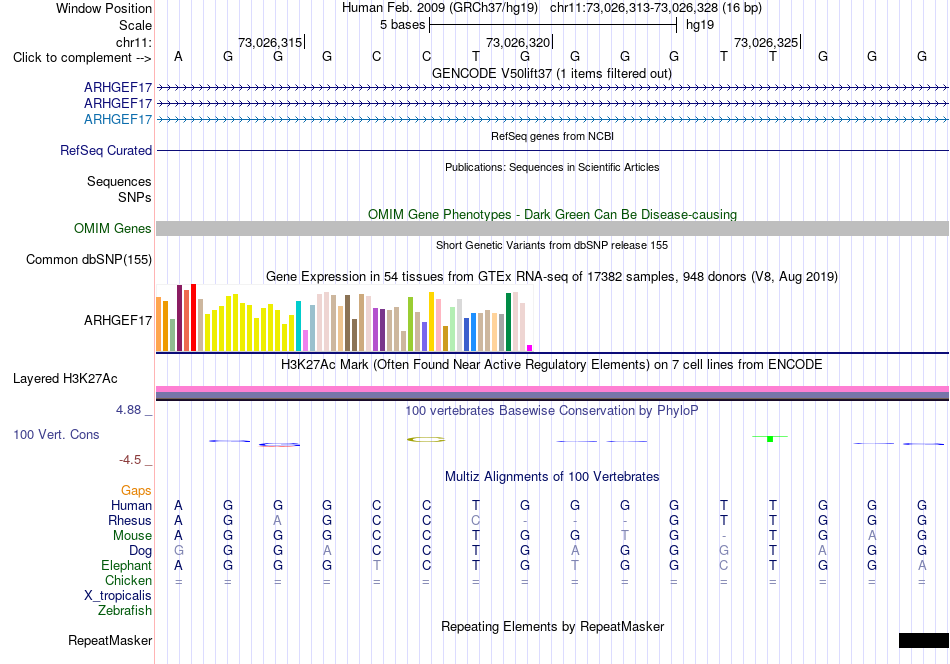Click the 'Common dbSNP(155)' track label
This screenshot has height=664, width=950.
coord(88,259)
